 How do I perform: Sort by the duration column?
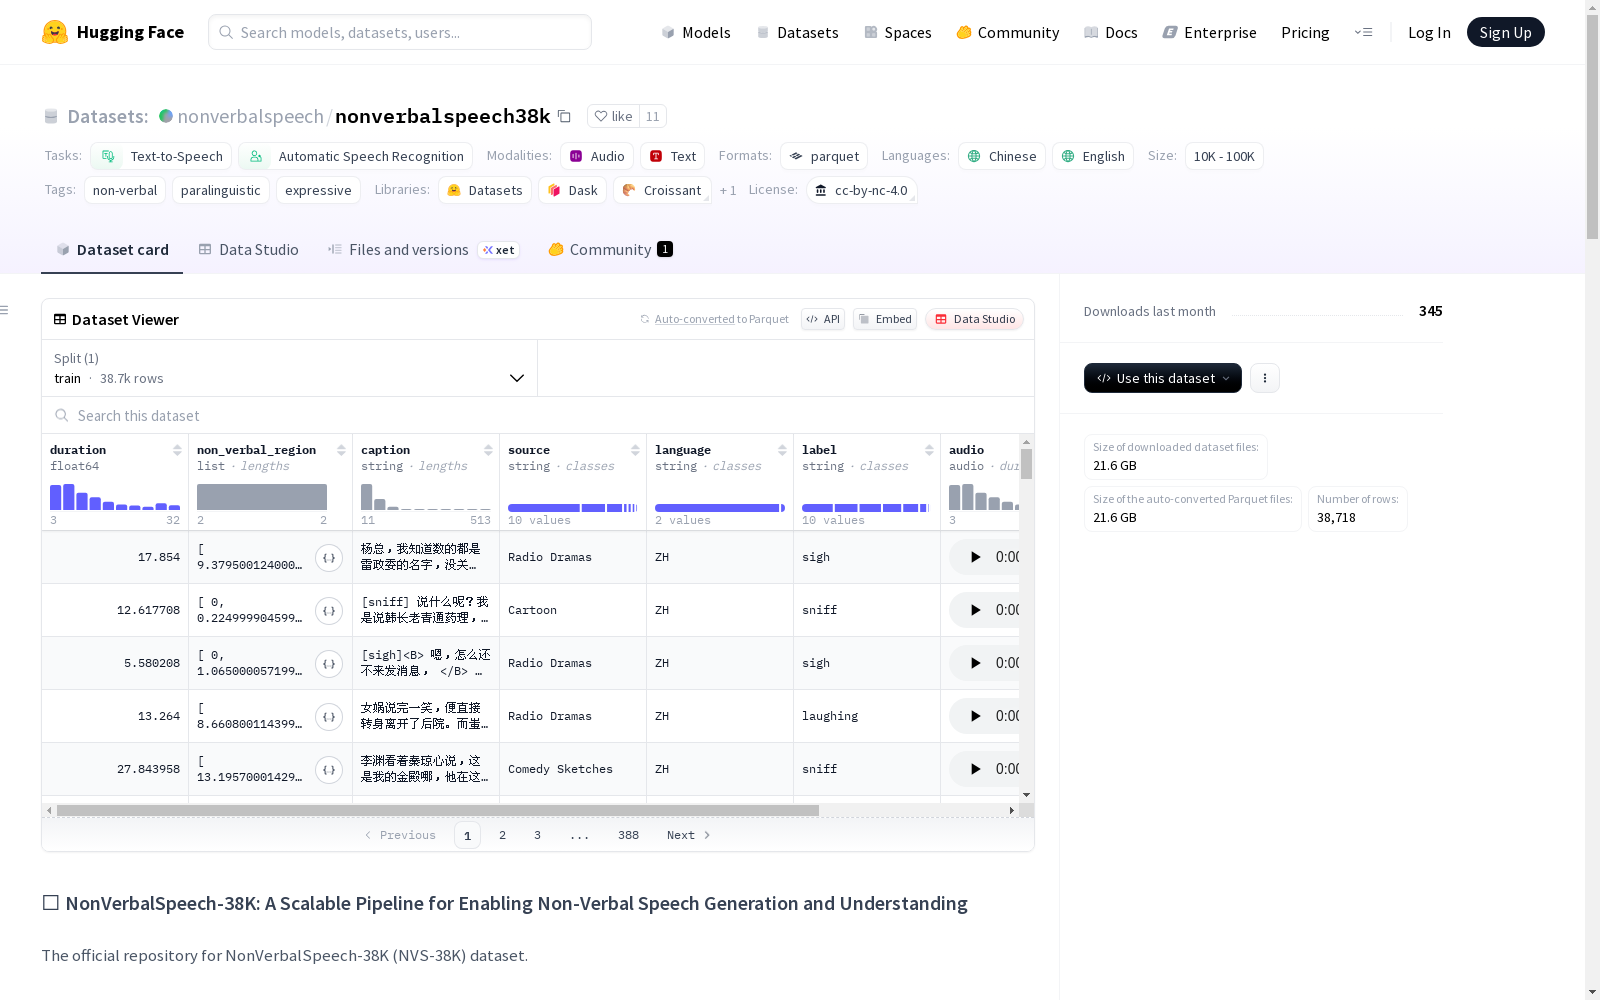(x=177, y=450)
